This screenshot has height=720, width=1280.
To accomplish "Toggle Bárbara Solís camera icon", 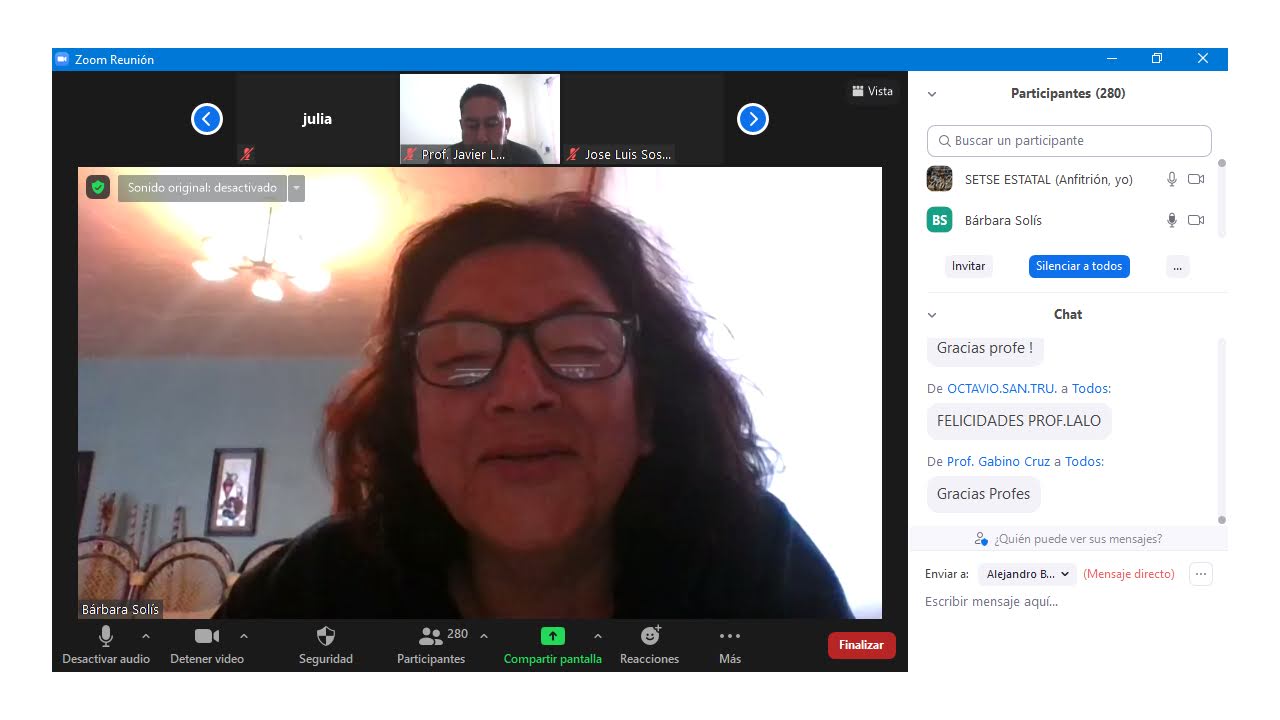I will 1196,220.
